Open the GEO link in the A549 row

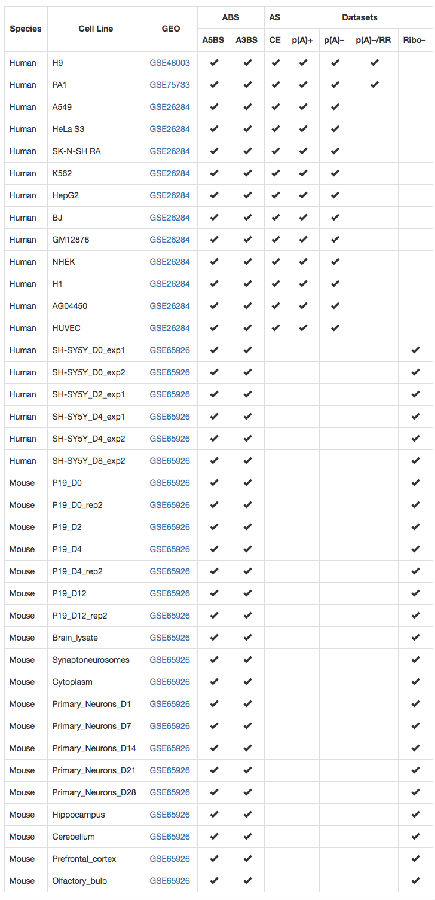[x=169, y=107]
